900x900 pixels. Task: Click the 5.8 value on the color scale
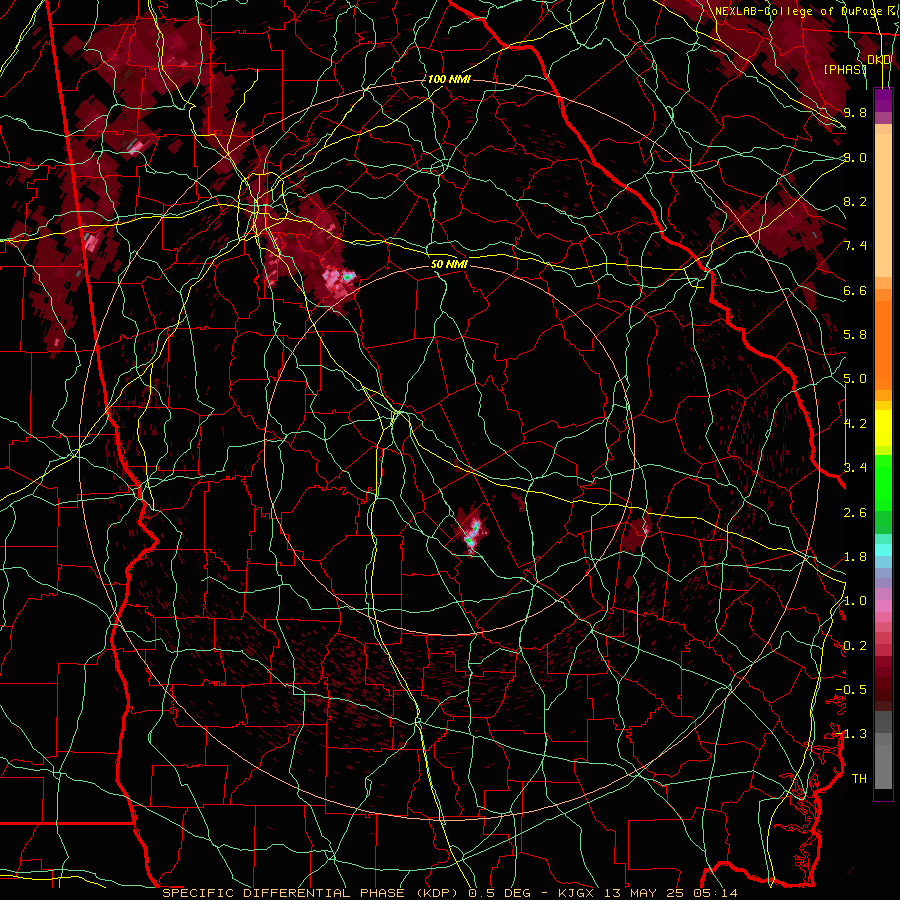coord(855,335)
